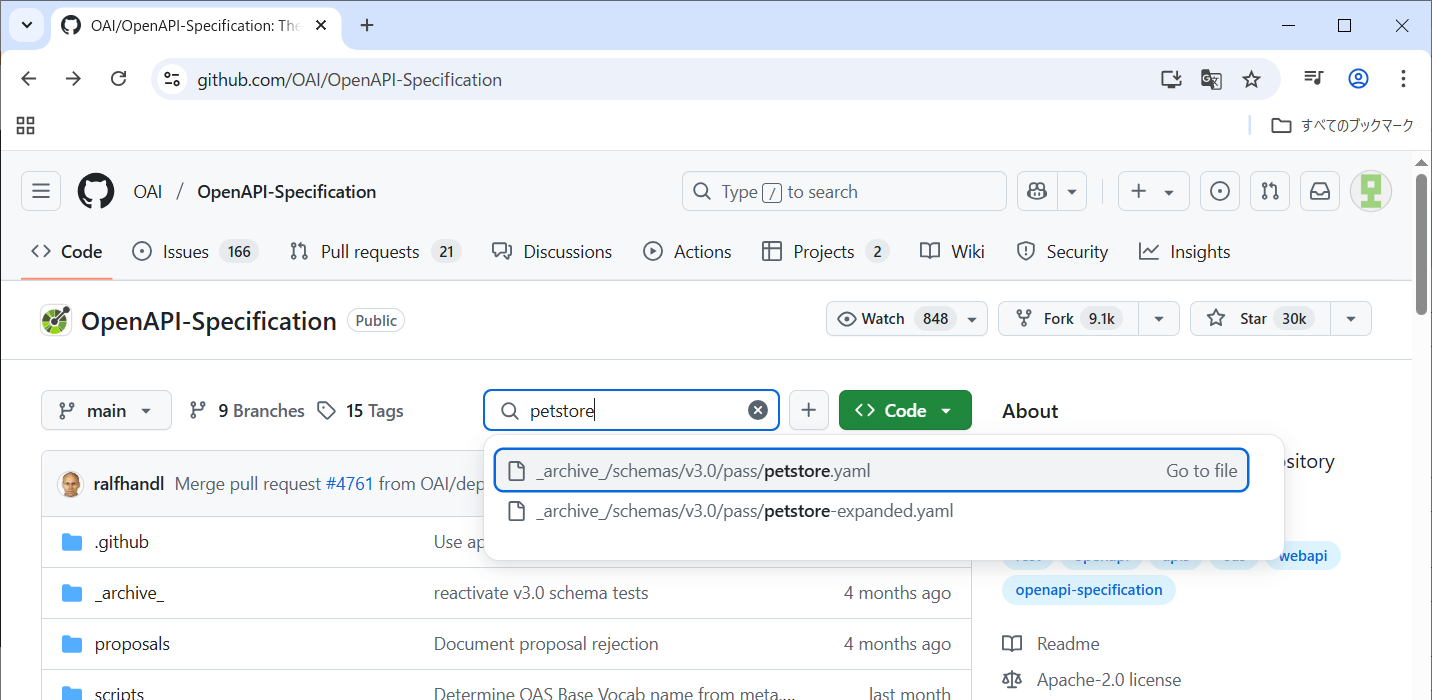Open your issues icon in header

1220,191
